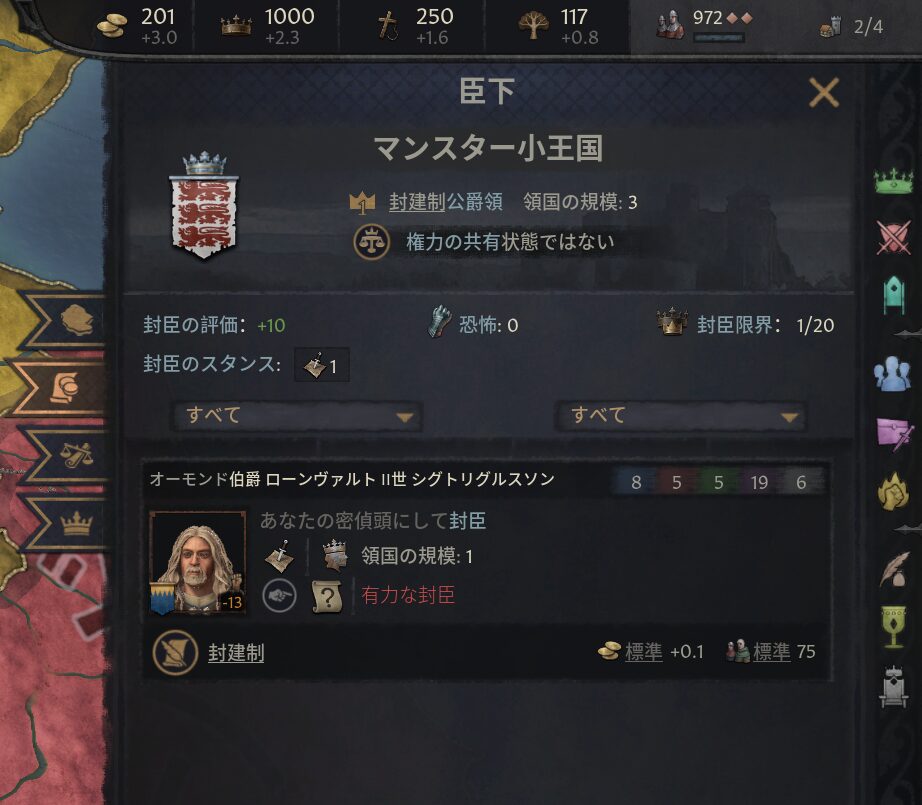The height and width of the screenshot is (805, 922).
Task: Open the royal court throne icon
Action: 893,686
